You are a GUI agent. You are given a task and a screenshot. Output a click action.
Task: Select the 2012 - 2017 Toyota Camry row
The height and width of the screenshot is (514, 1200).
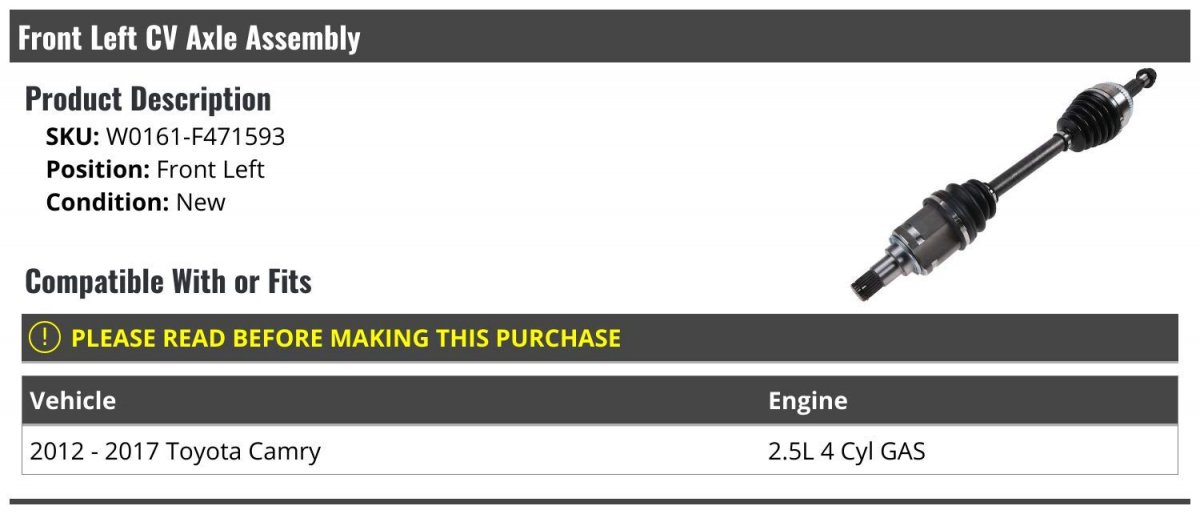pyautogui.click(x=599, y=451)
